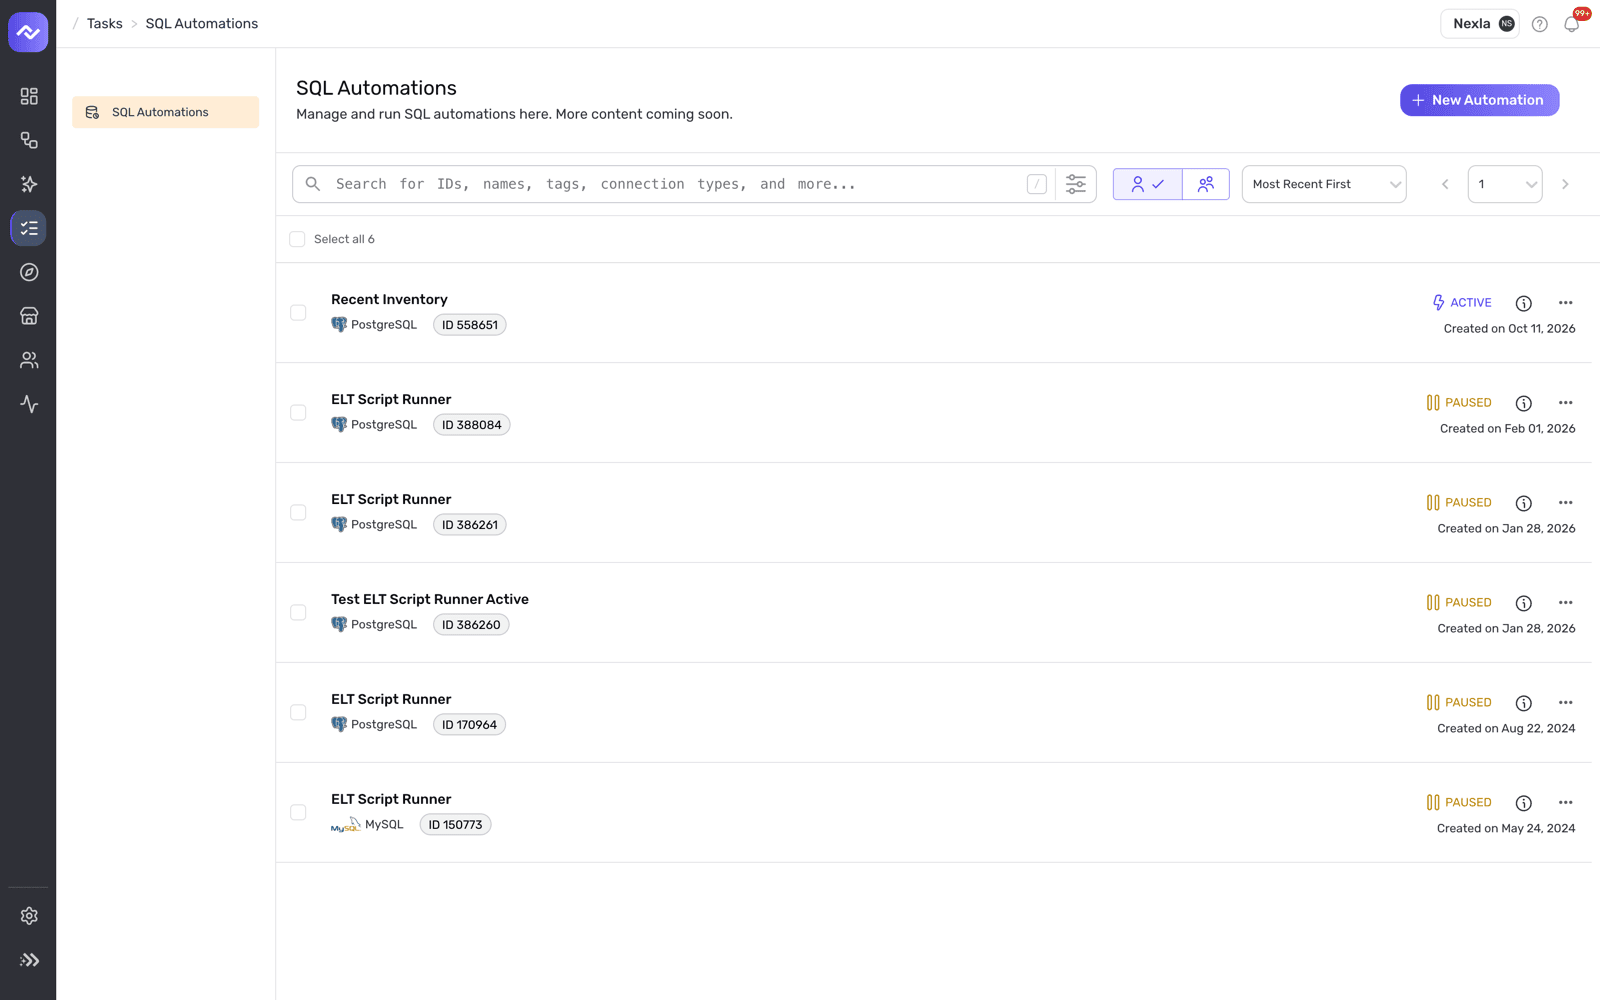Open the sparkle AI icon in sidebar

point(29,184)
